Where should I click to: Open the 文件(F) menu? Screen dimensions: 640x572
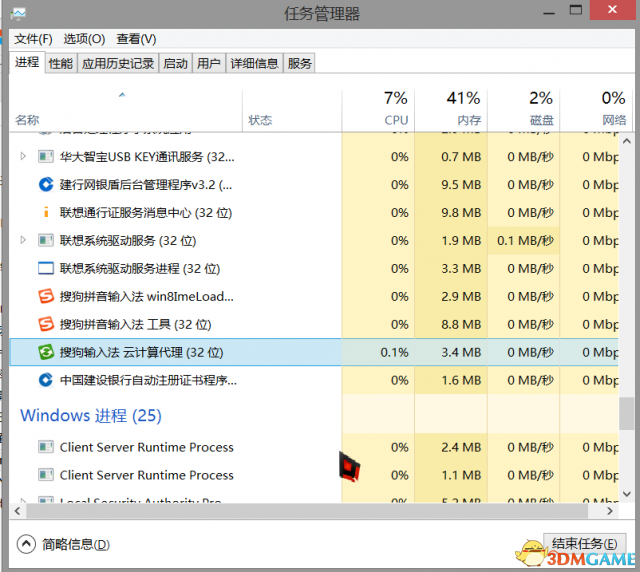click(33, 39)
